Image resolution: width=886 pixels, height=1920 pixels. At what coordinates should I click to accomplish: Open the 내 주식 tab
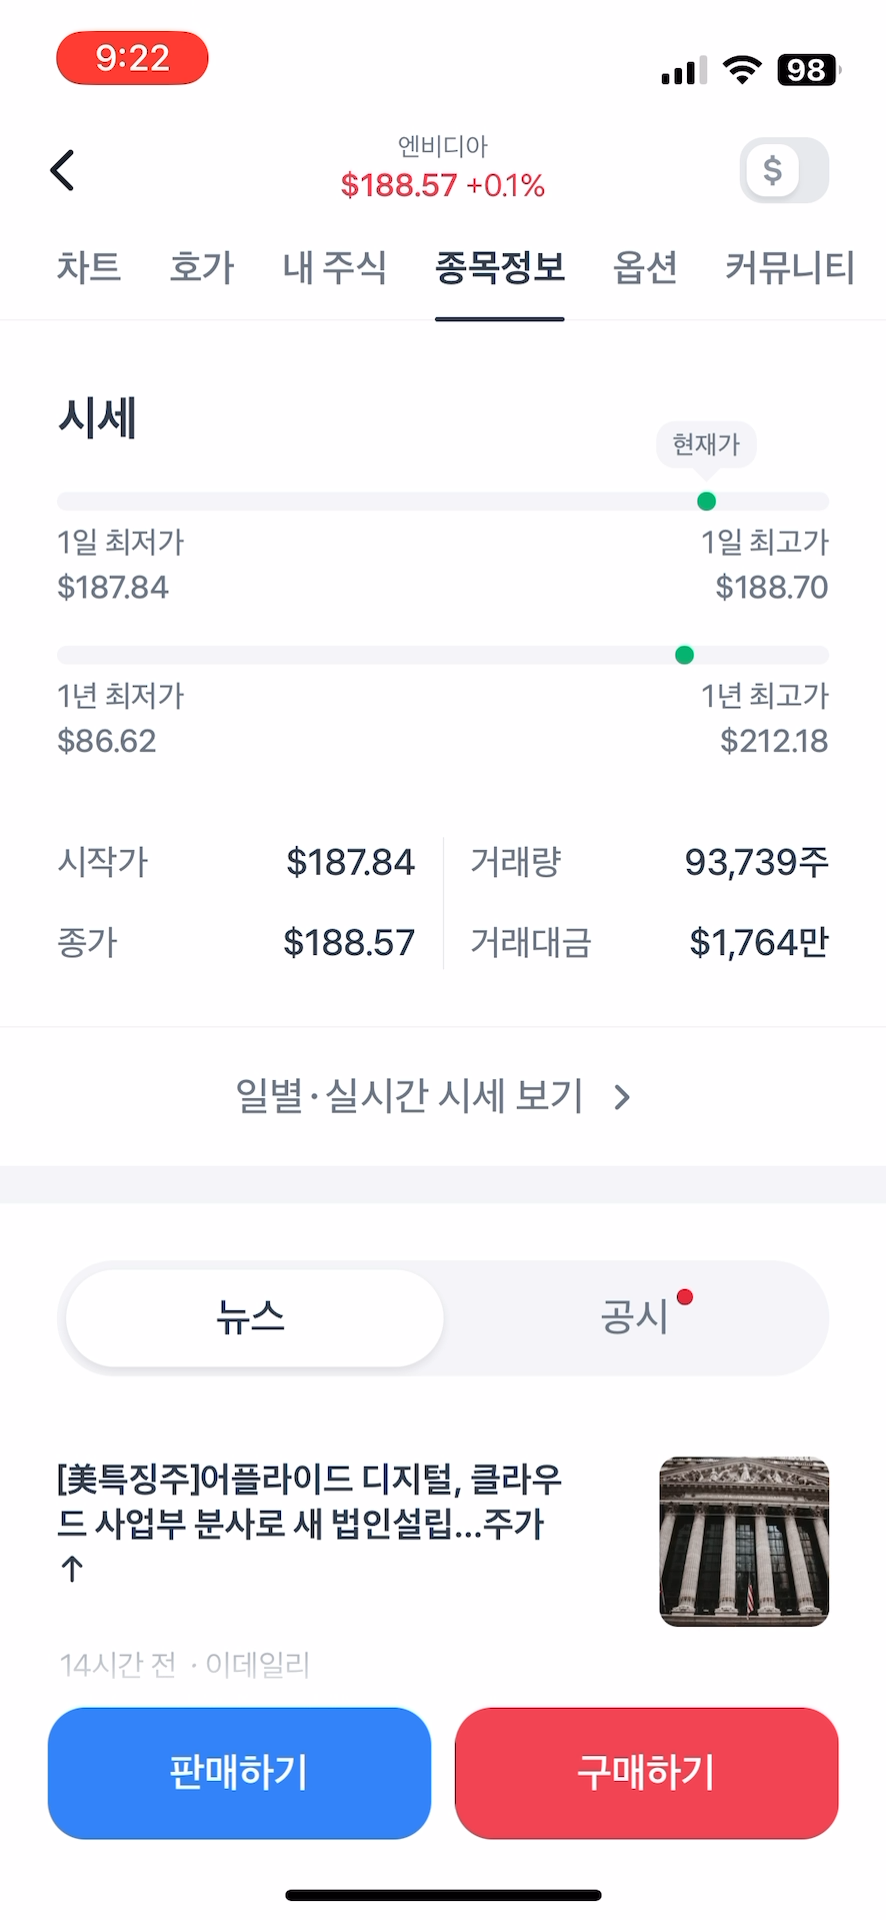point(334,267)
